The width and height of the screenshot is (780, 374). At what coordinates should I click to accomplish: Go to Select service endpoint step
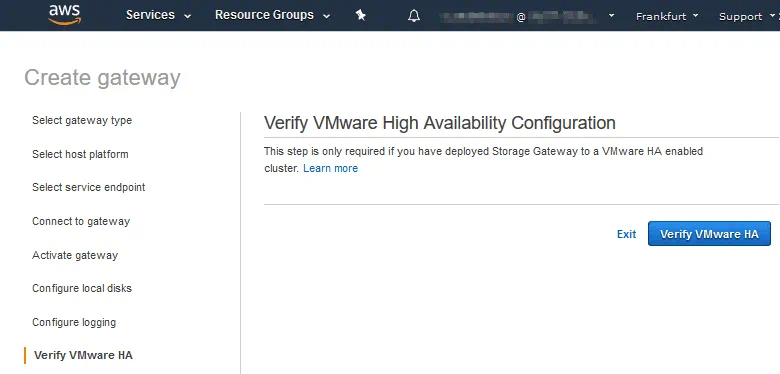(x=89, y=187)
